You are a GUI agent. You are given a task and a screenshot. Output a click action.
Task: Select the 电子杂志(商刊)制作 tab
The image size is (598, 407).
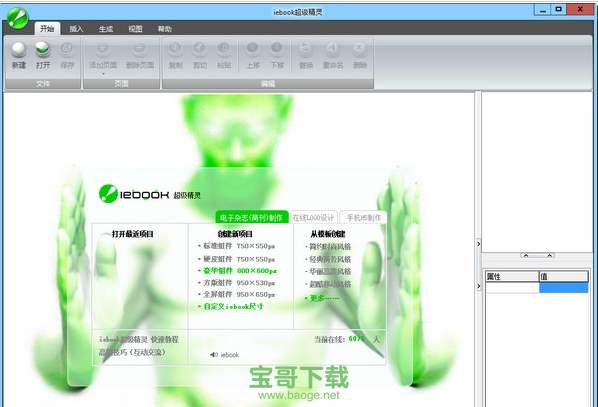(x=251, y=217)
